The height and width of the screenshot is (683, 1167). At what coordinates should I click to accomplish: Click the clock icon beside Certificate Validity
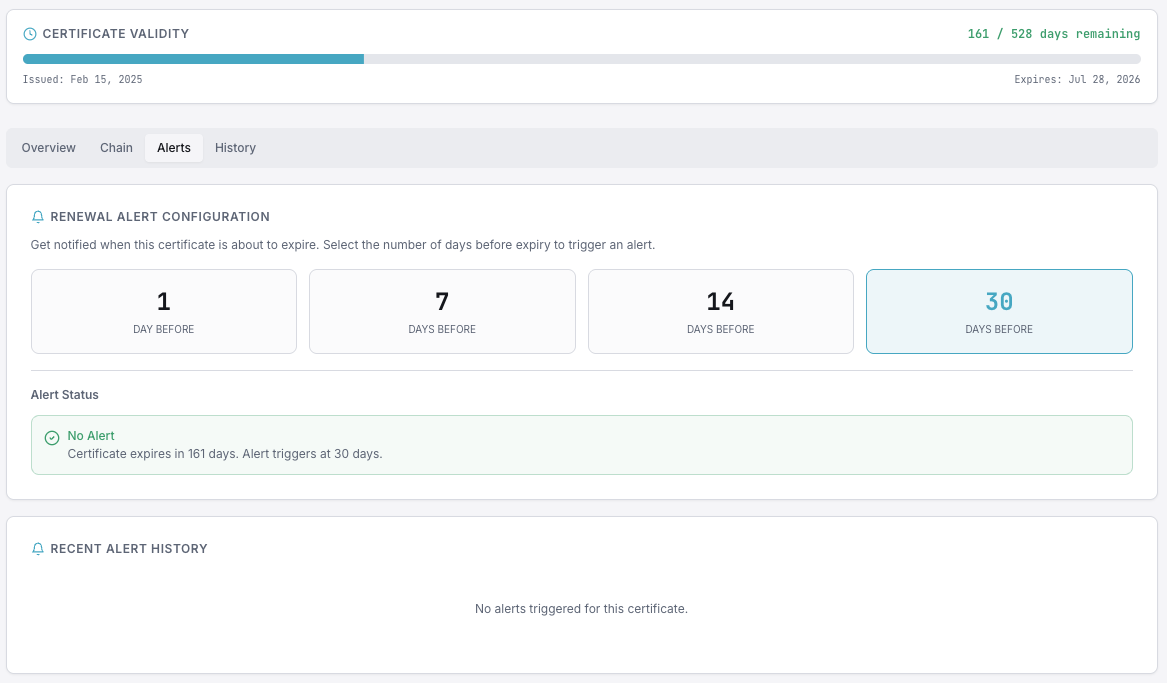[x=30, y=34]
